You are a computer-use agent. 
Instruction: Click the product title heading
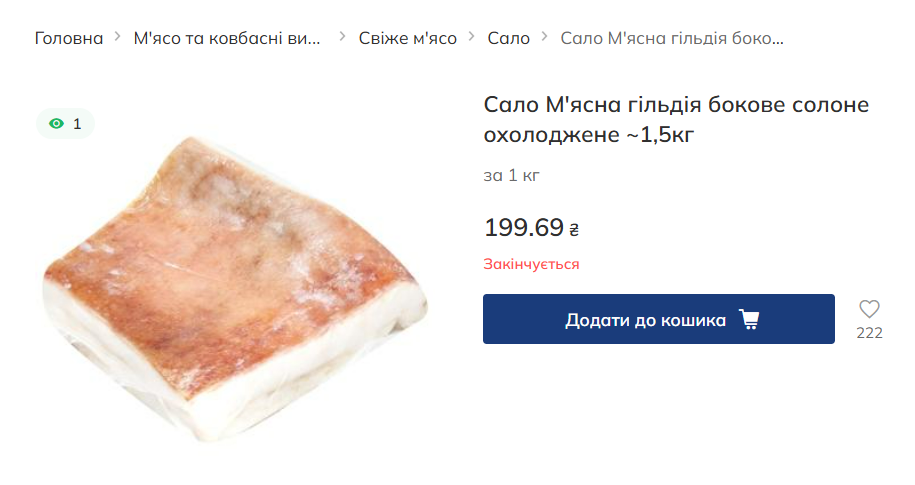(676, 120)
